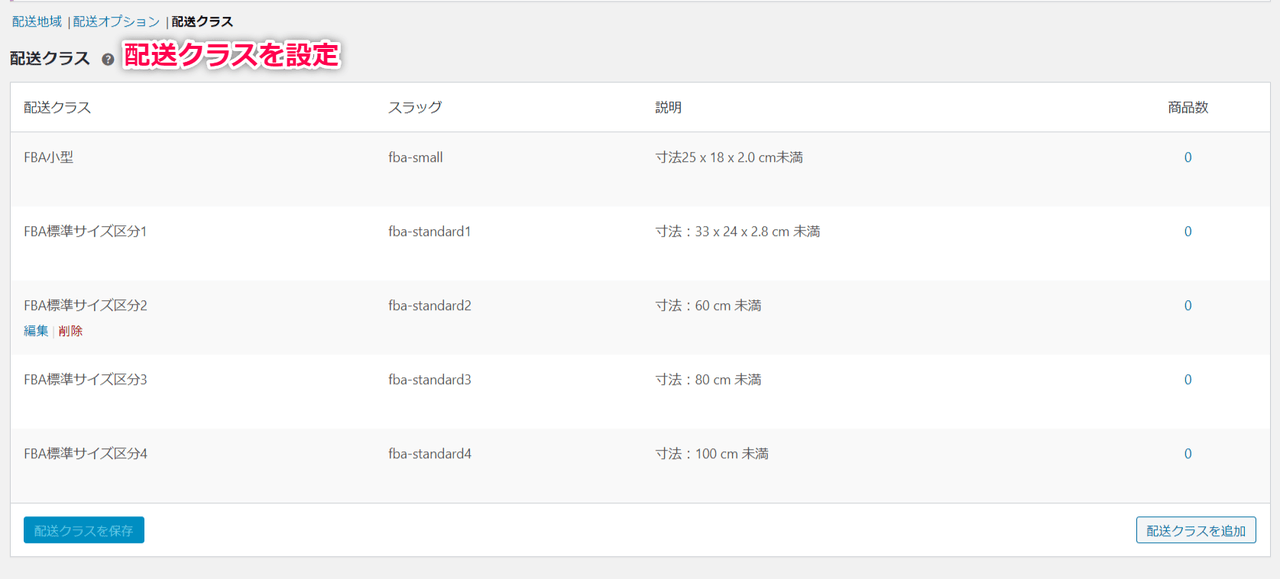Open the 配送オプション tab
1280x579 pixels.
[x=116, y=21]
